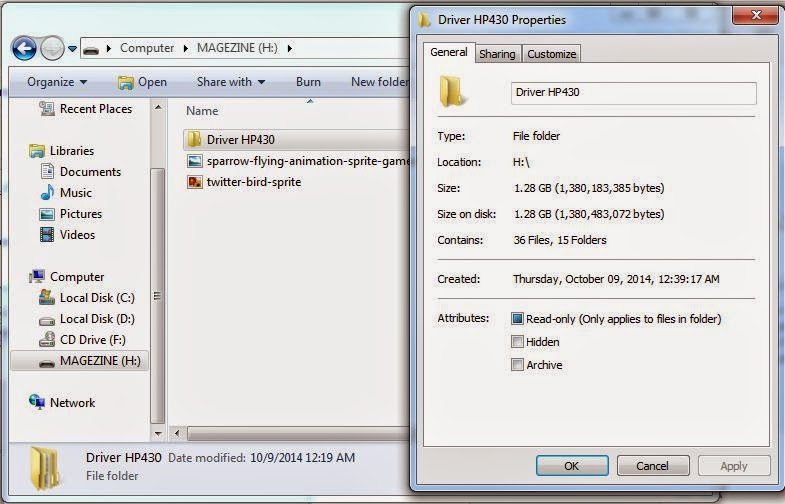
Task: Click the Local Disk (D:) drive icon
Action: click(x=47, y=320)
